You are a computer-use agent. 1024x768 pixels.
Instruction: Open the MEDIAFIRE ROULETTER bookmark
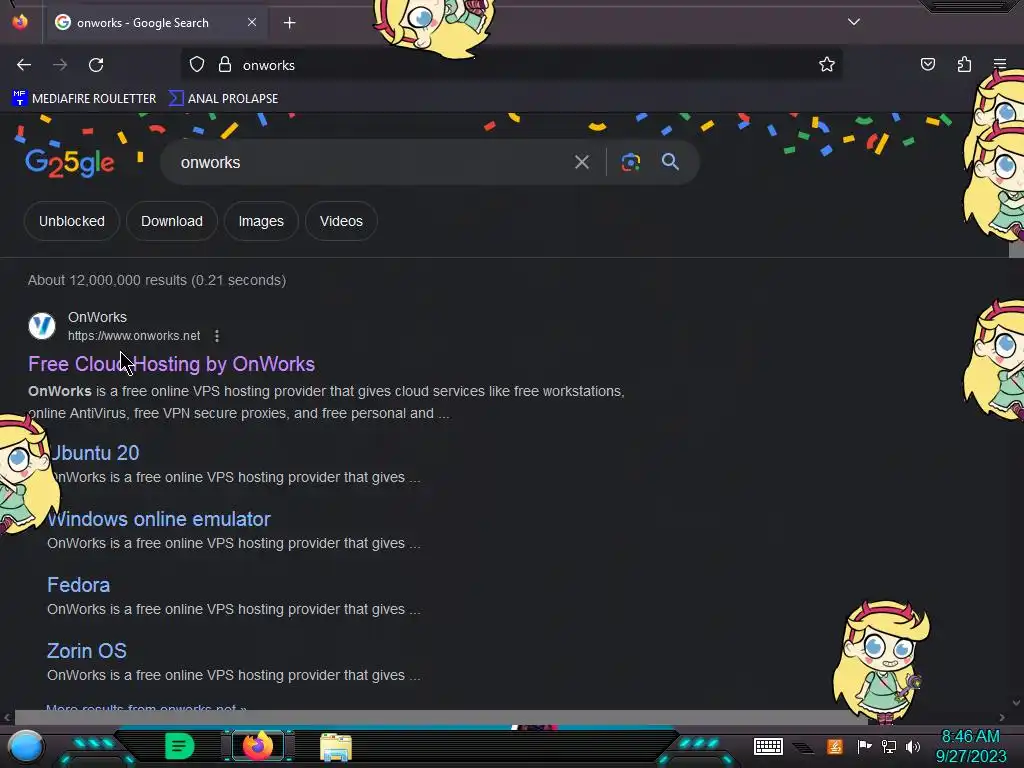coord(84,99)
